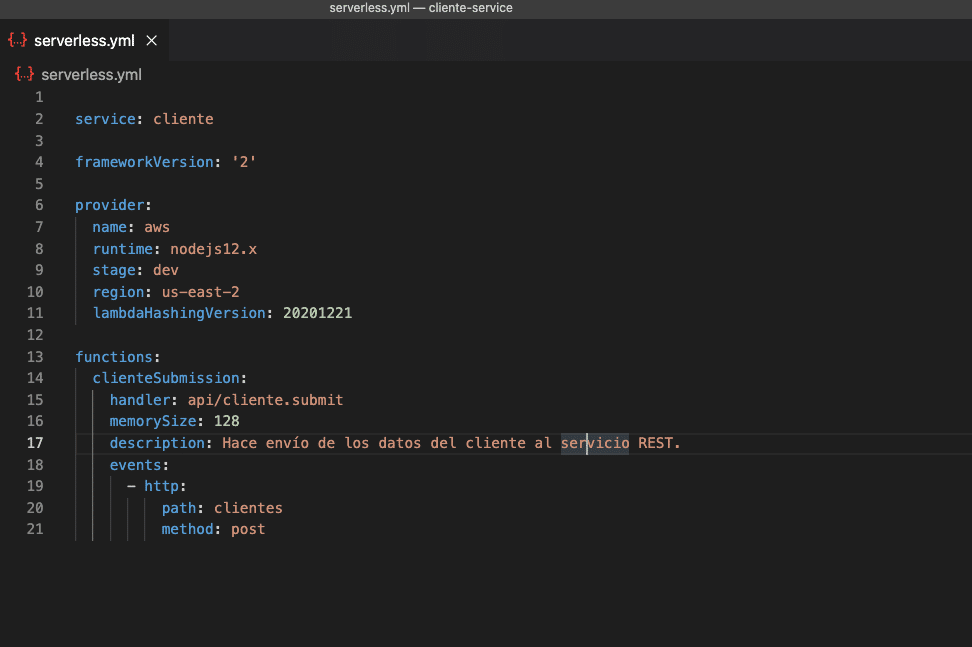The image size is (972, 647).
Task: Click the 'description' key on line 17
Action: pos(157,443)
